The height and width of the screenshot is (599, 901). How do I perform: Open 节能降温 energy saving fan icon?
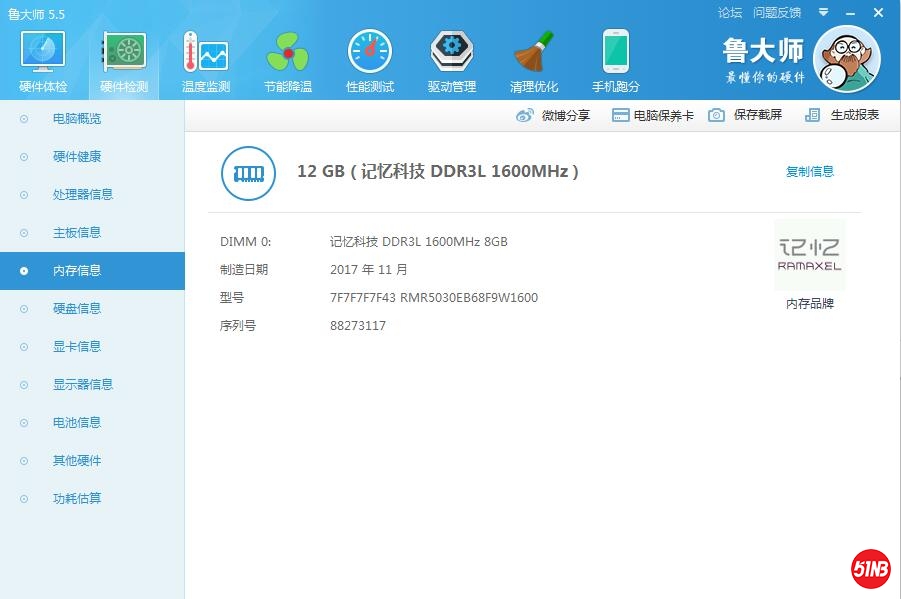point(288,53)
